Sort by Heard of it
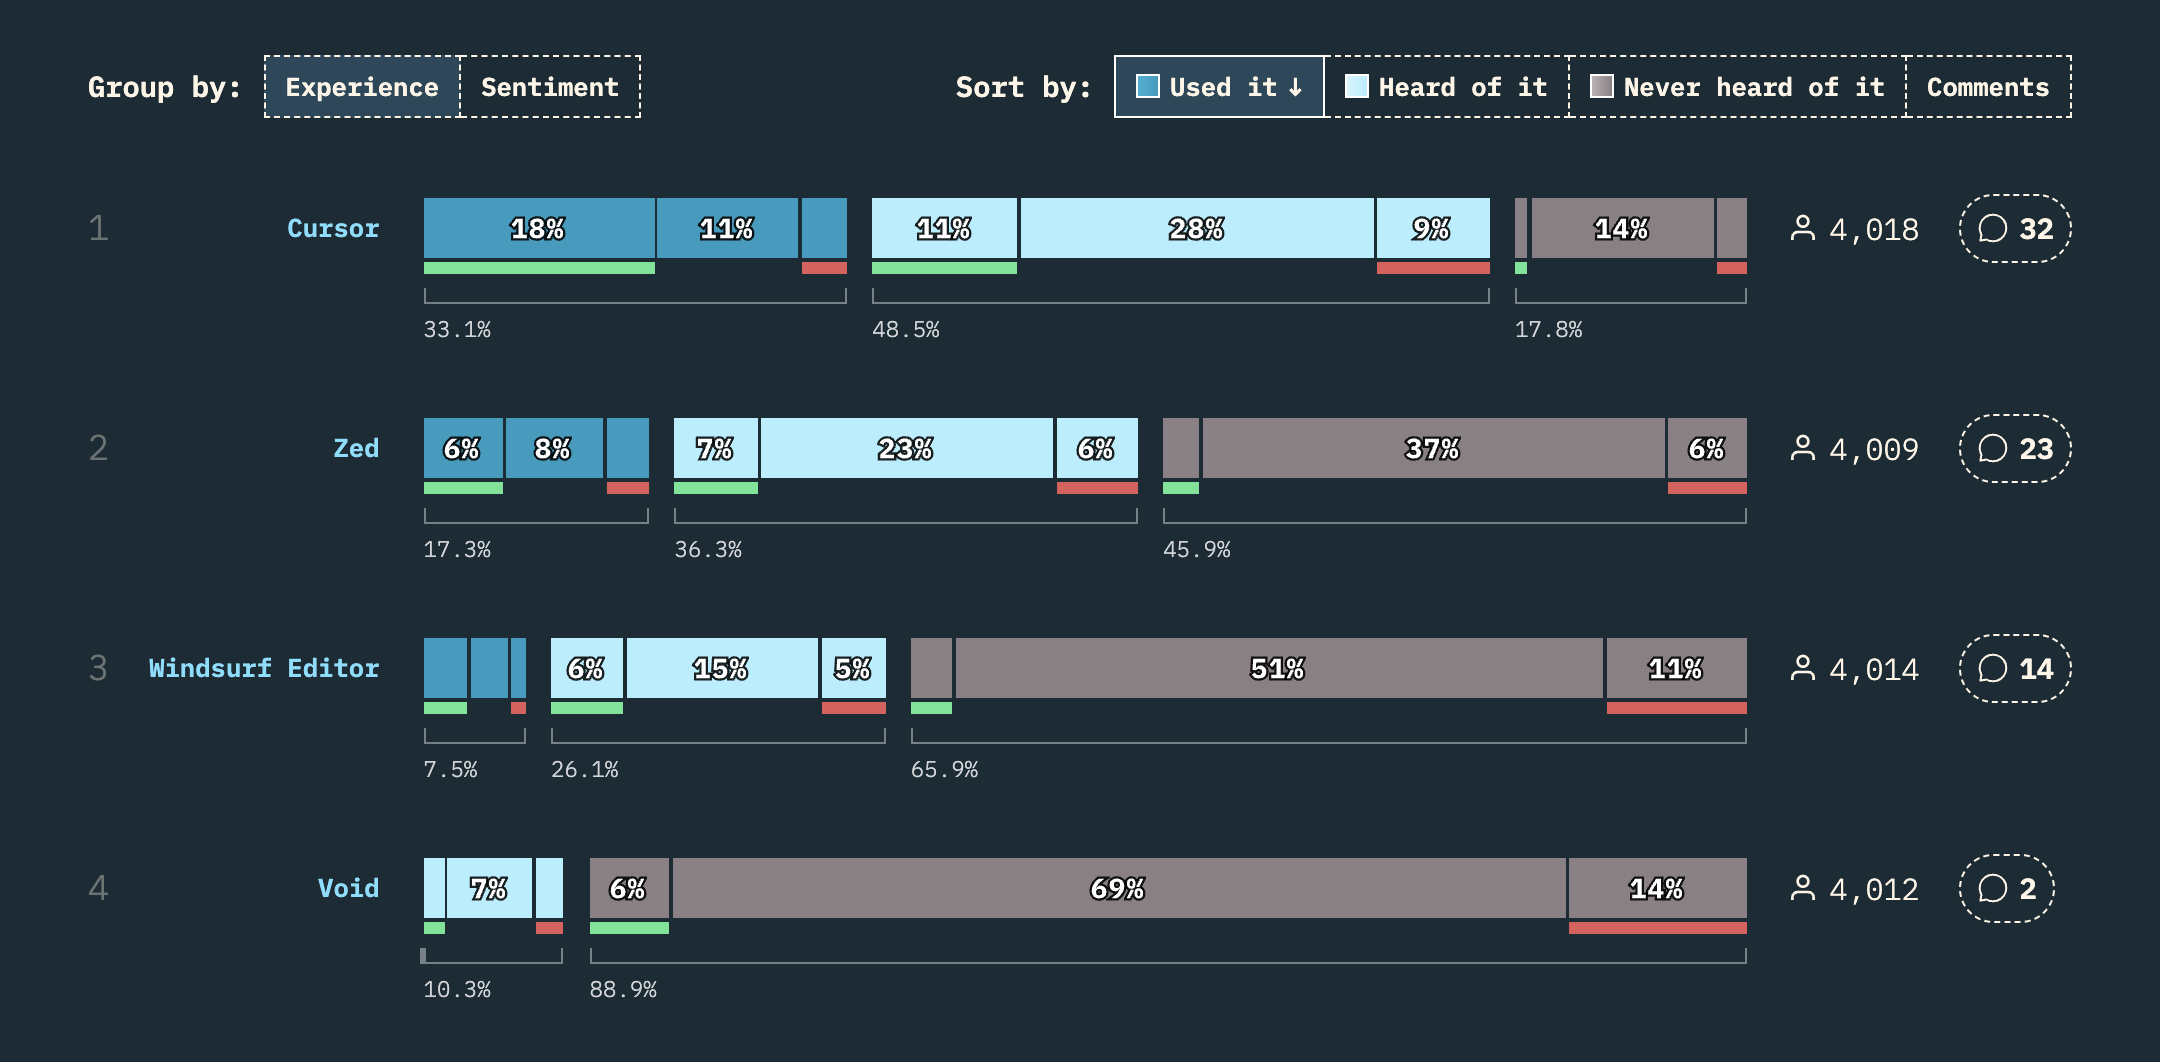Screen dimensions: 2160x1062 (1446, 87)
